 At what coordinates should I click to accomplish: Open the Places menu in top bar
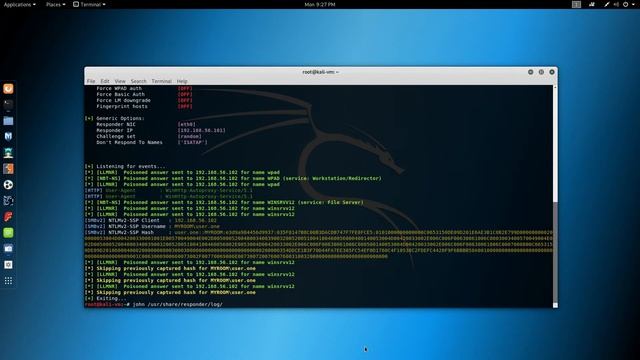point(56,4)
